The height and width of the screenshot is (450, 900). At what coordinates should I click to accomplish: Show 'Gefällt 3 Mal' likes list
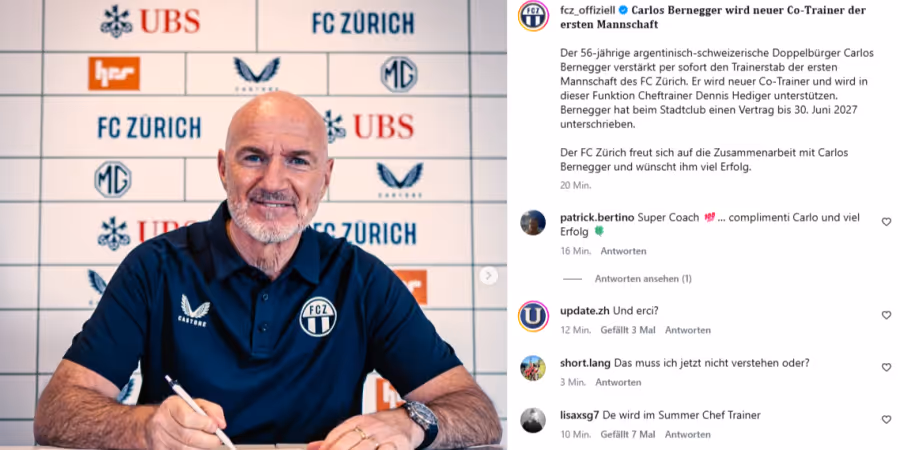coord(627,330)
